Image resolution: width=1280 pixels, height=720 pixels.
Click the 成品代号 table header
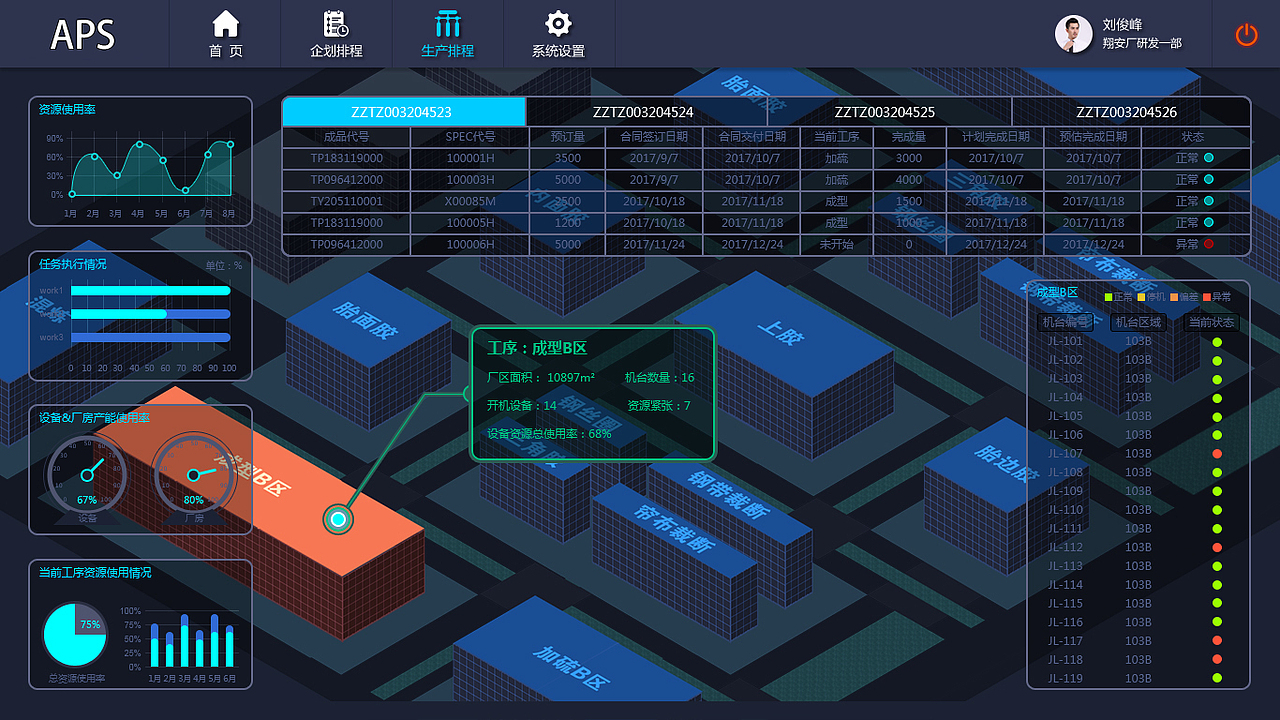pyautogui.click(x=346, y=137)
